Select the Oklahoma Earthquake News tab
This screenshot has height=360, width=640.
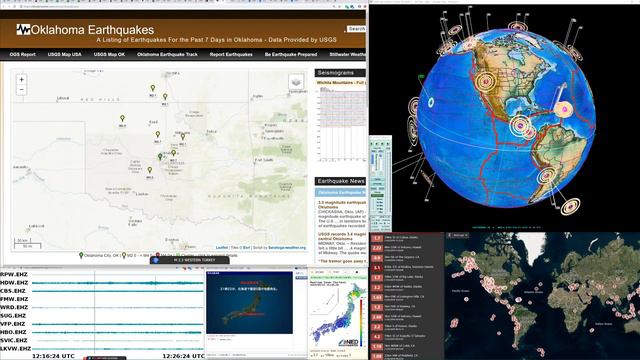[x=340, y=192]
